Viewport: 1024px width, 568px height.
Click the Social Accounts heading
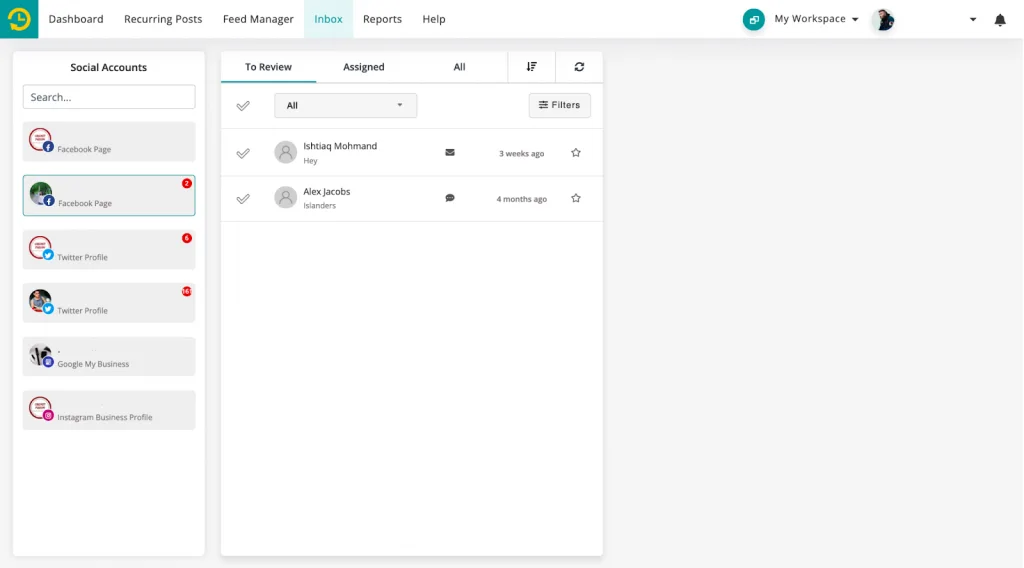tap(108, 67)
